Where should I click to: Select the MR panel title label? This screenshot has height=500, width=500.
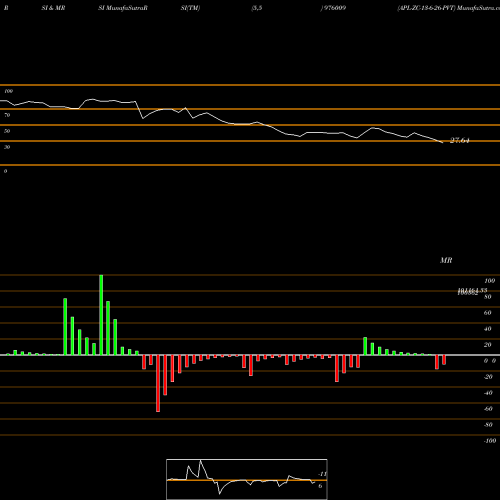(x=446, y=260)
